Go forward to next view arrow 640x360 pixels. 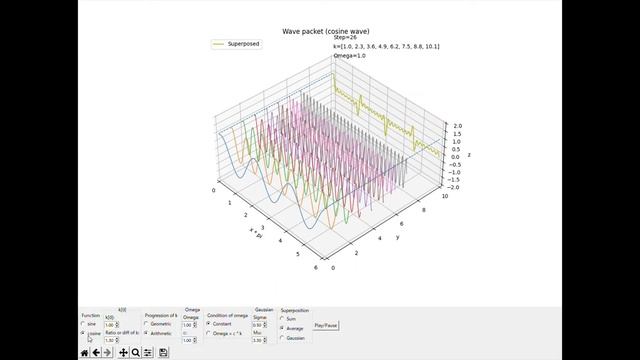pos(107,353)
